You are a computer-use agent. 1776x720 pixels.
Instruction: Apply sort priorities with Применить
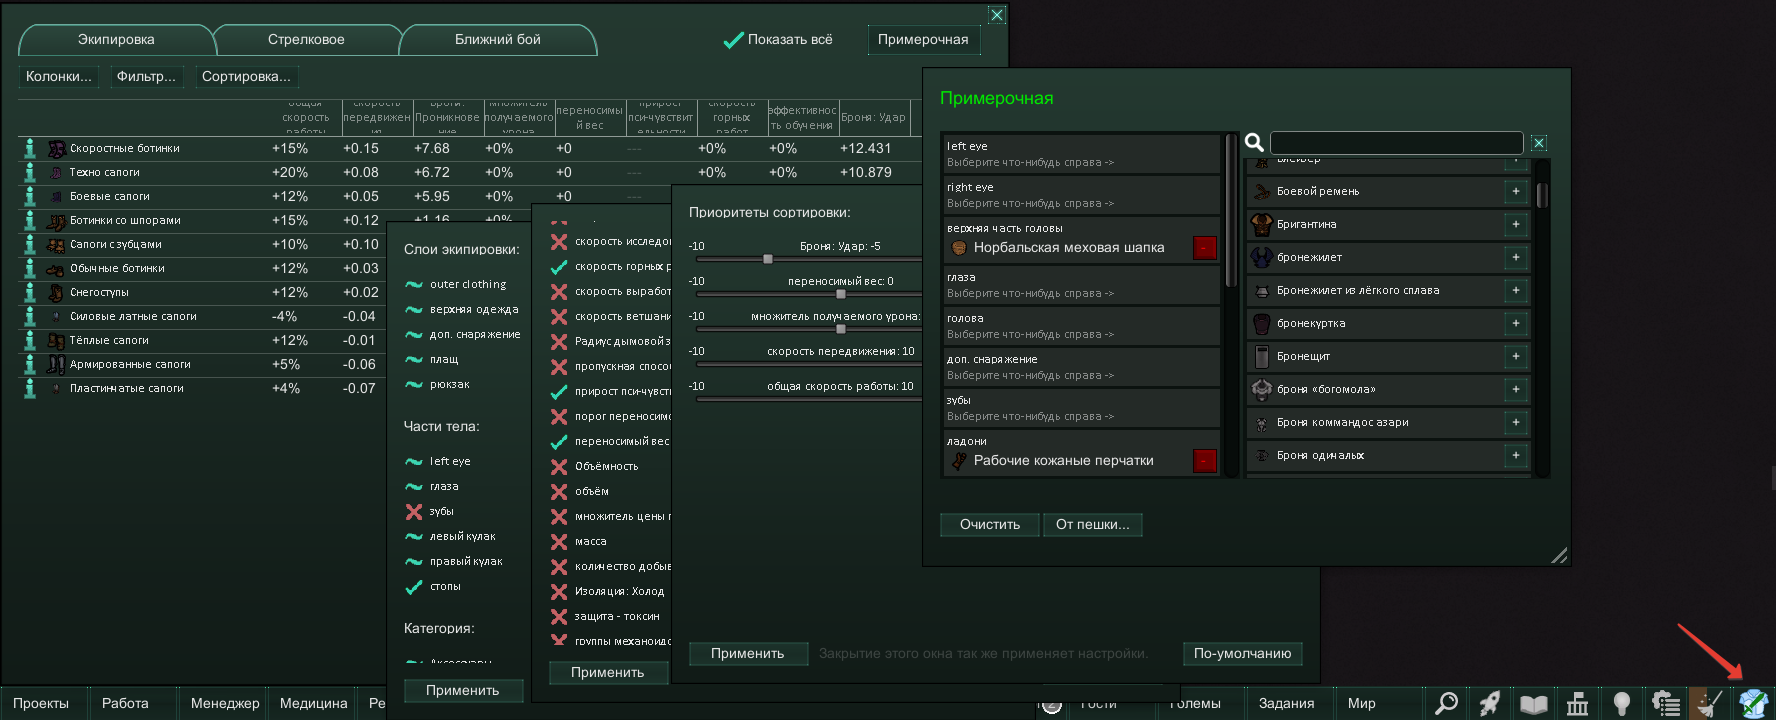(747, 653)
